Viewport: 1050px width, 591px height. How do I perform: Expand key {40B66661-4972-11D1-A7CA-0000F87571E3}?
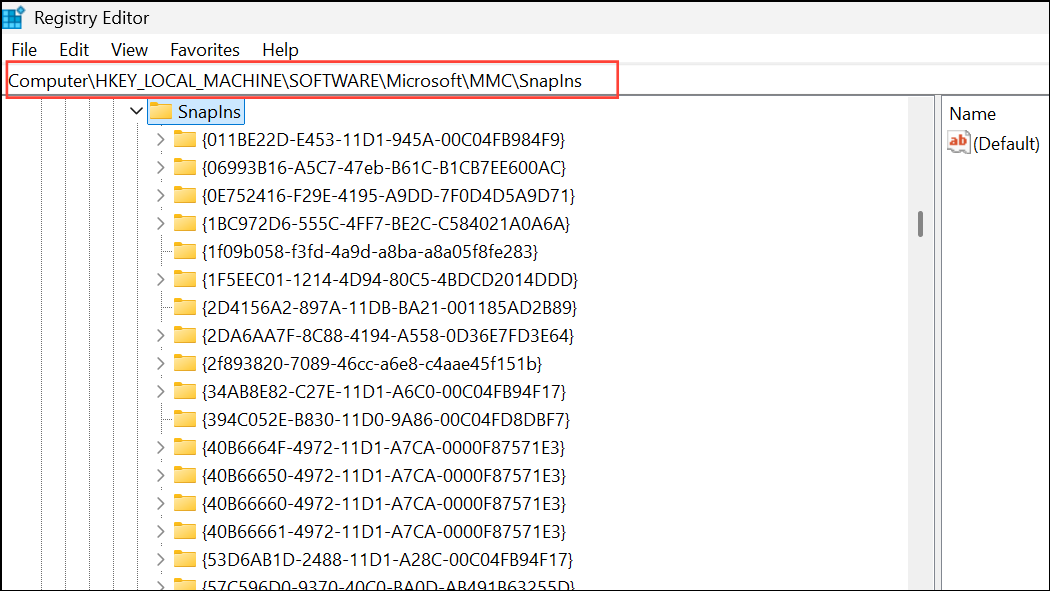pyautogui.click(x=161, y=531)
